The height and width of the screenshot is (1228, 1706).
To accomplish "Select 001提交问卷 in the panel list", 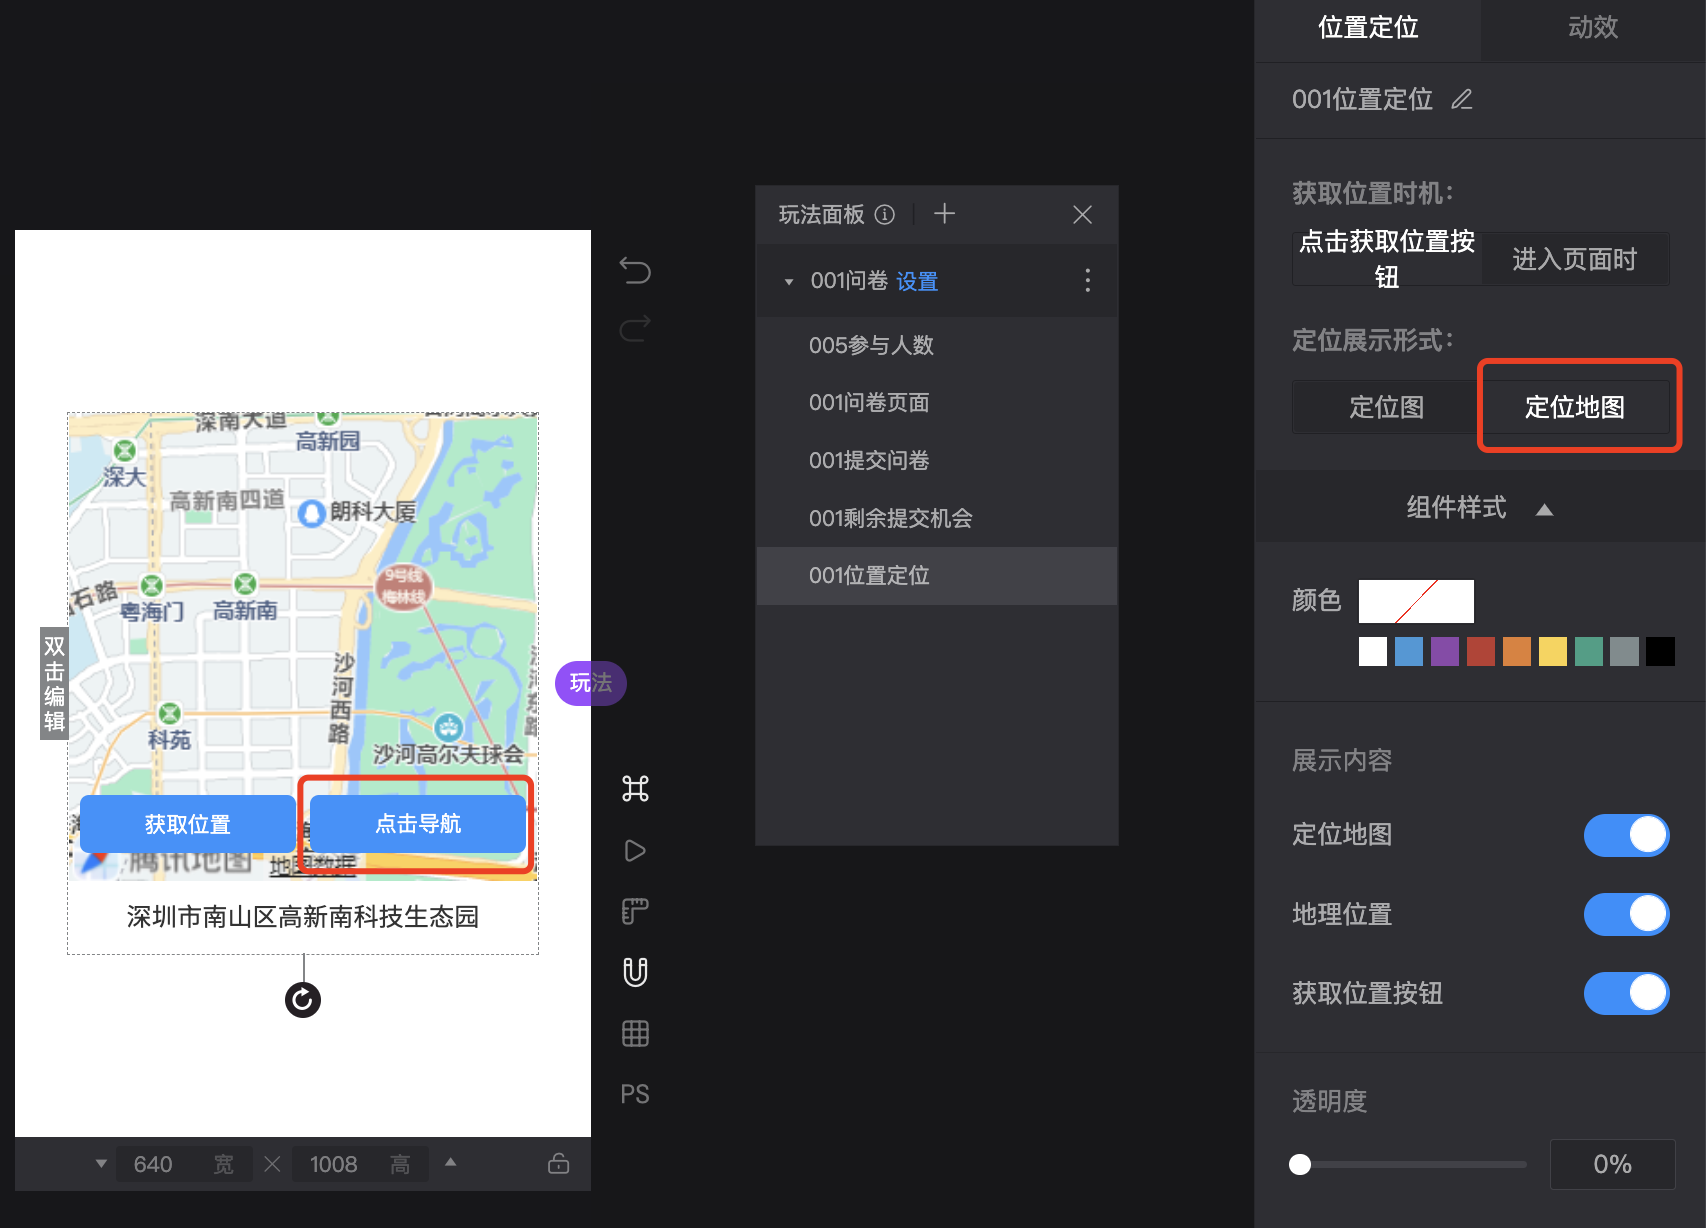I will click(937, 460).
